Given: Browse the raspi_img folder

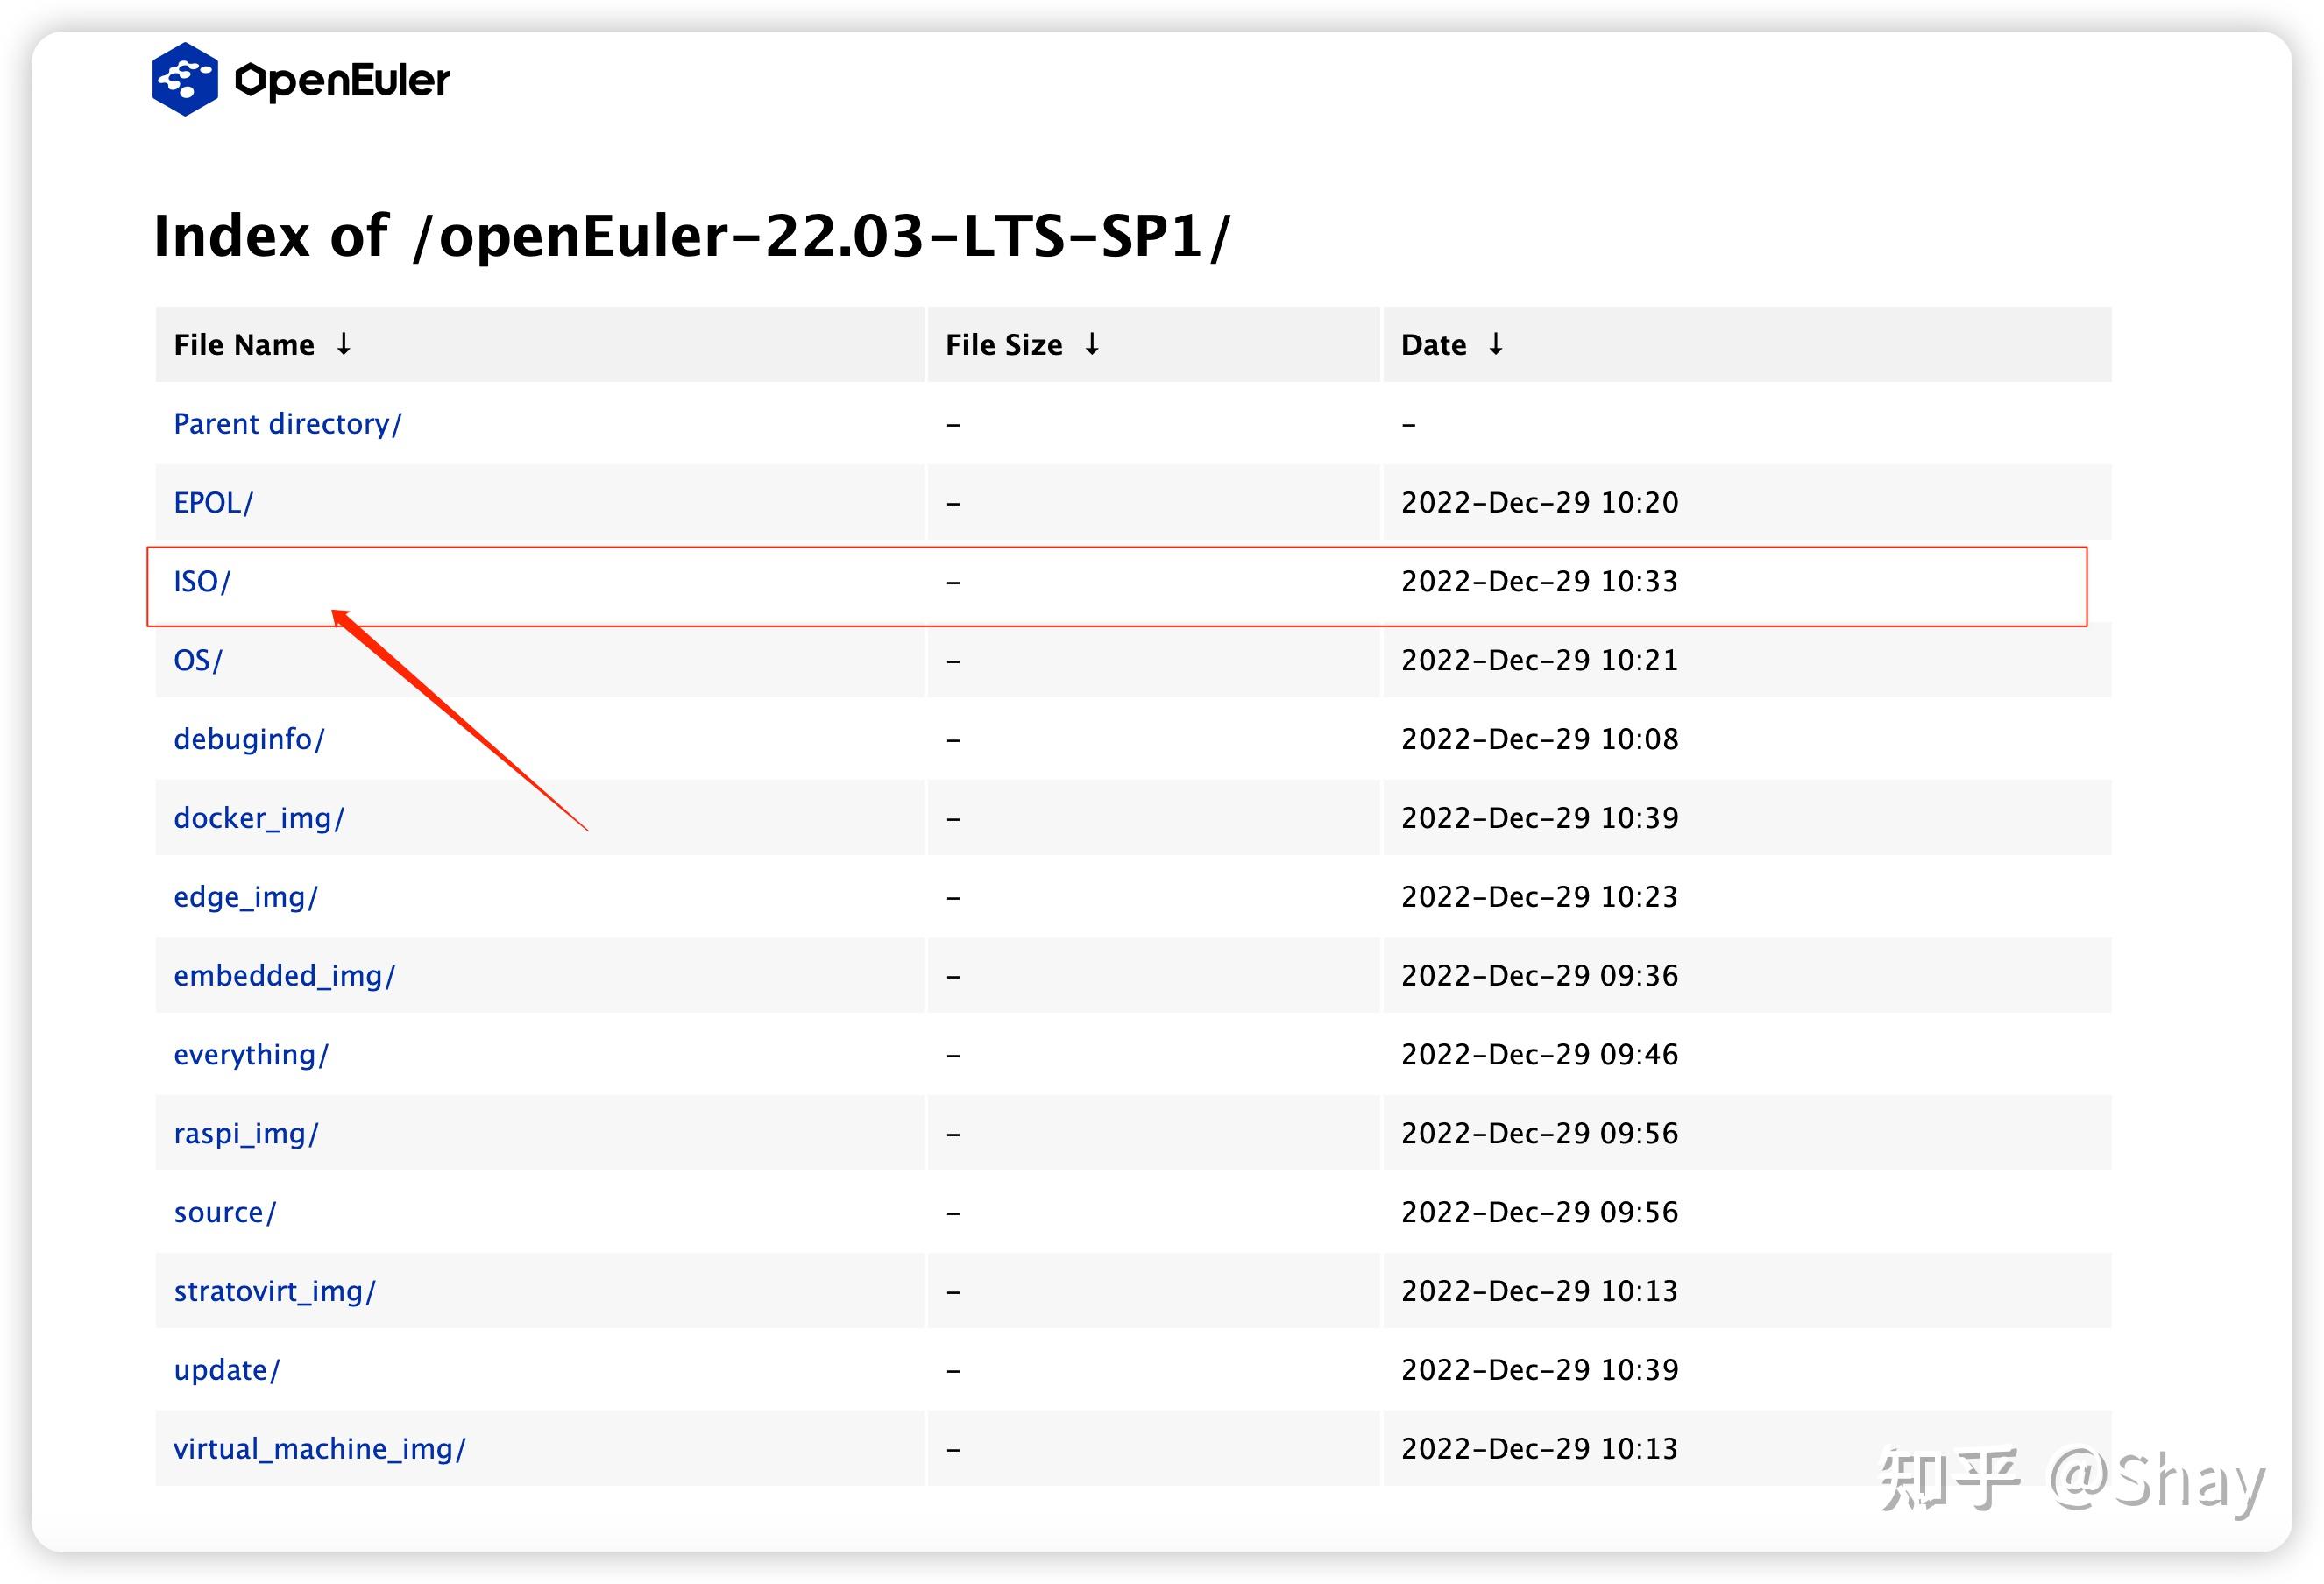Looking at the screenshot, I should point(246,1133).
